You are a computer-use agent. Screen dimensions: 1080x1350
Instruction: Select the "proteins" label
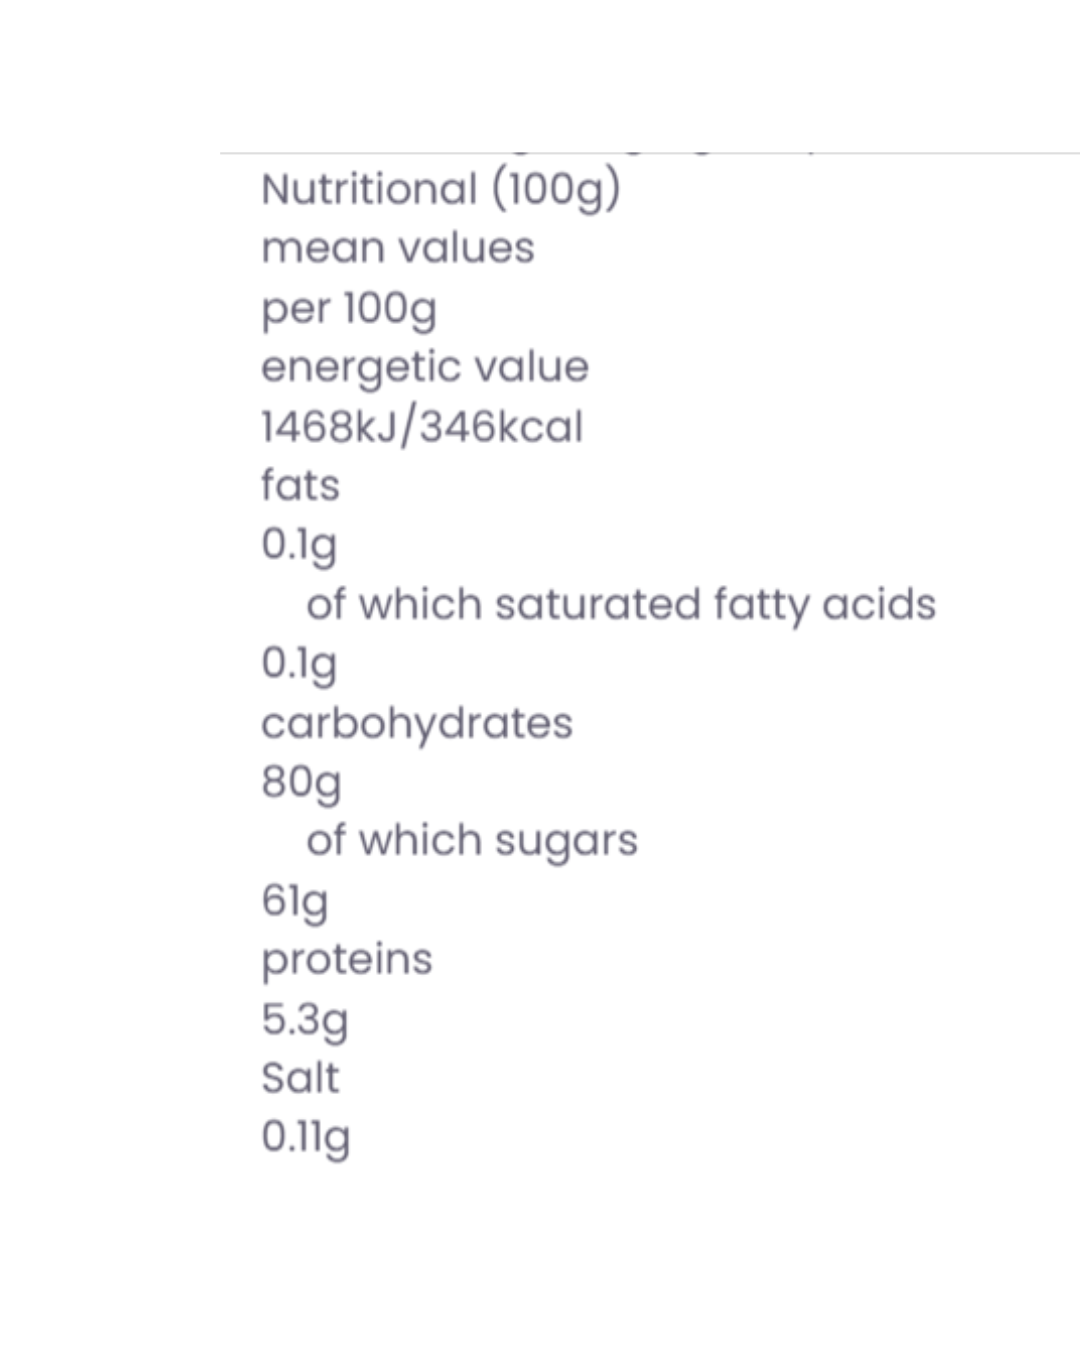tap(346, 960)
